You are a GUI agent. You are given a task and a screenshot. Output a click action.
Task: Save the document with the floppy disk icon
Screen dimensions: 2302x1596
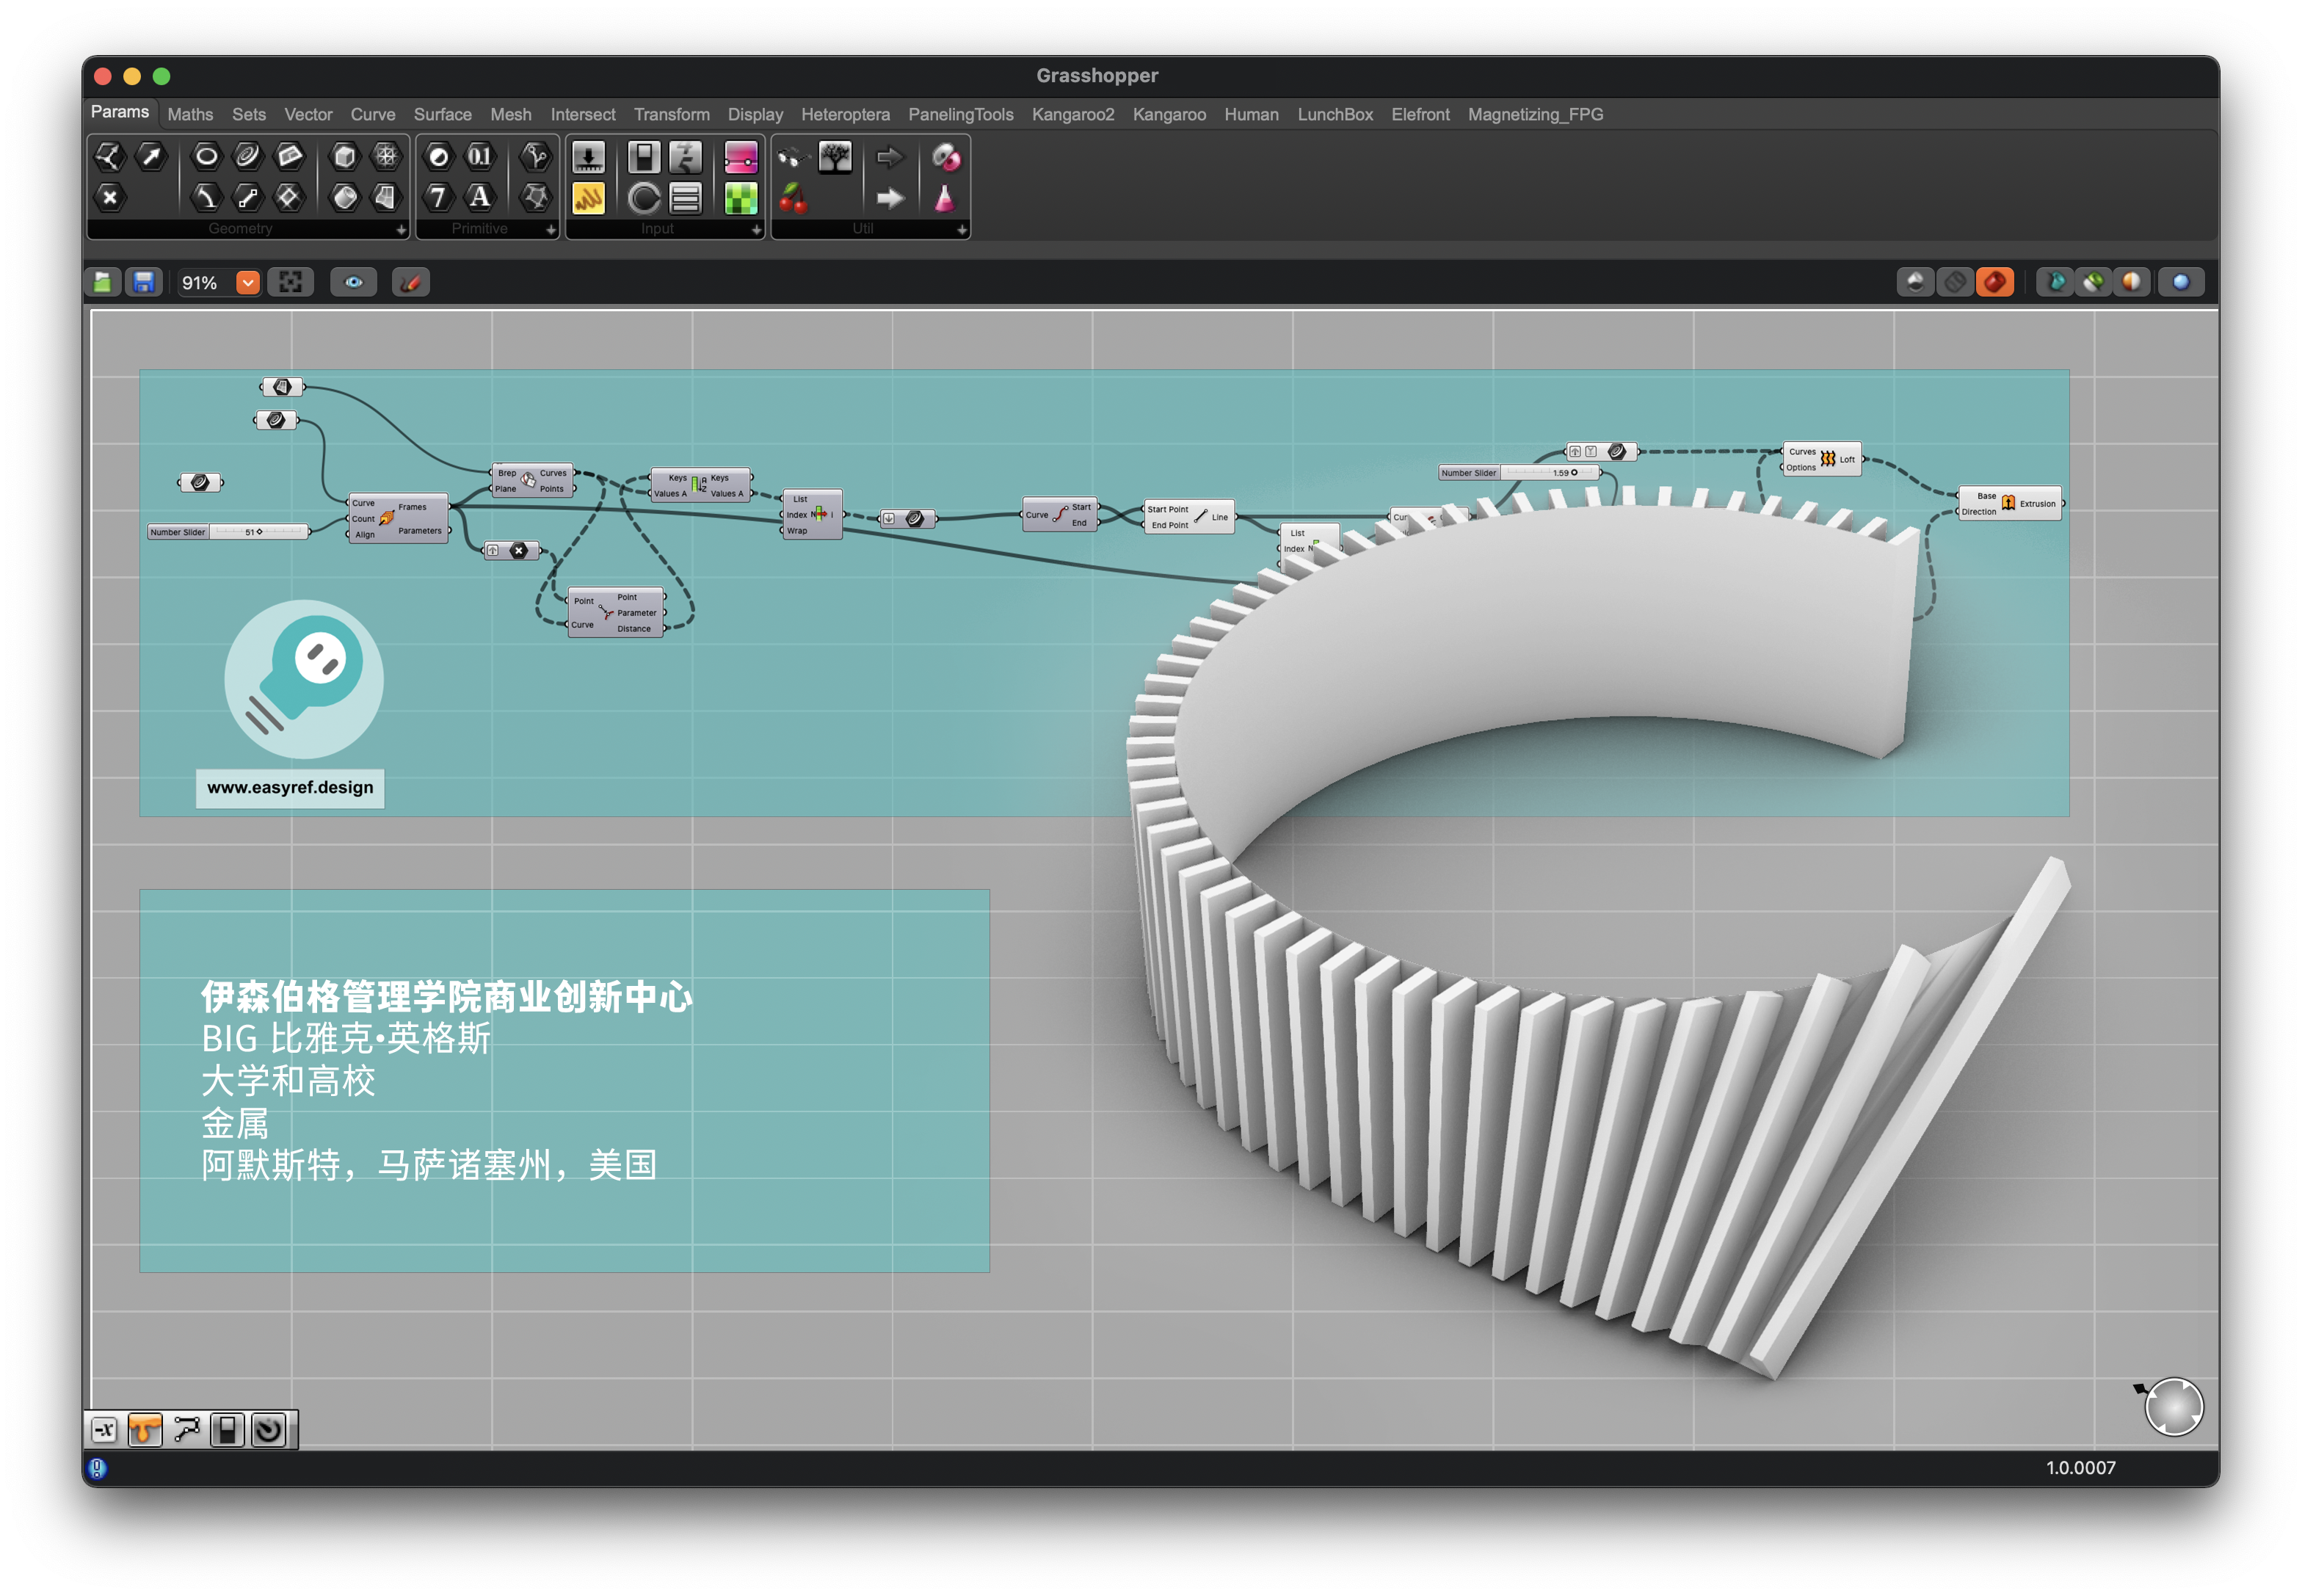(144, 283)
